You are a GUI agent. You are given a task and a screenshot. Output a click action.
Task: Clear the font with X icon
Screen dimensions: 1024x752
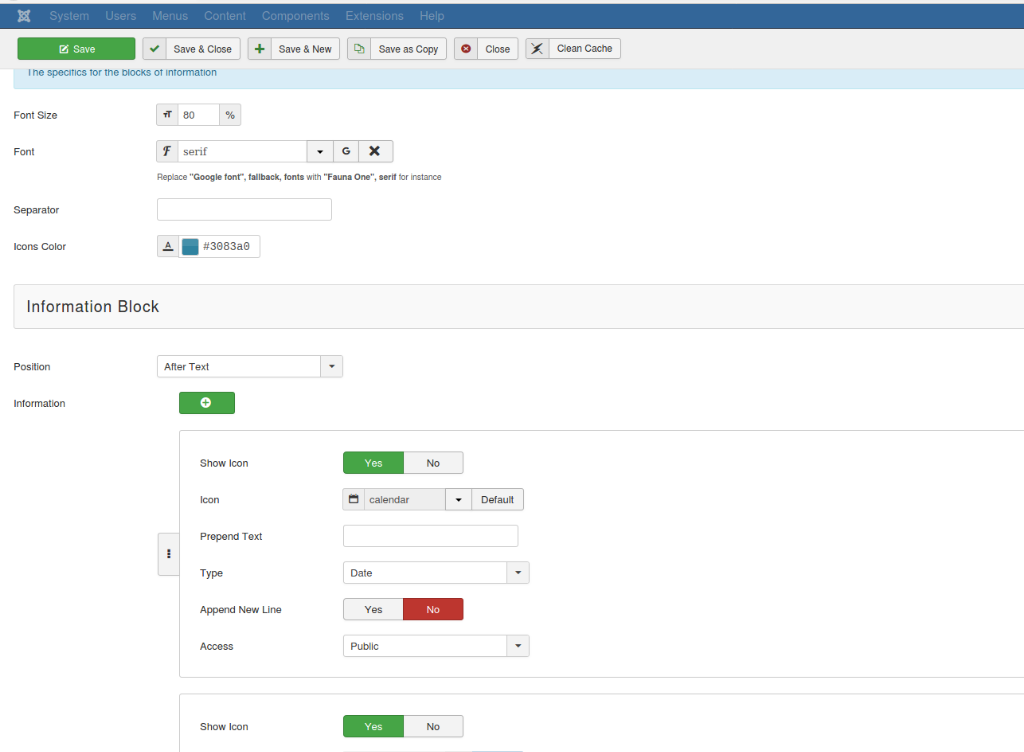click(x=375, y=151)
